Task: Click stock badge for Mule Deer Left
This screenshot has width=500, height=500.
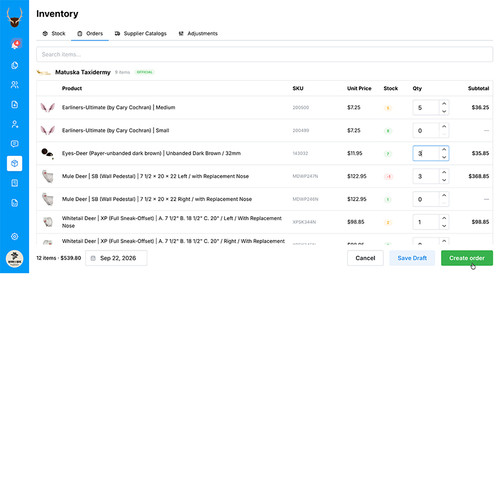Action: pos(388,177)
